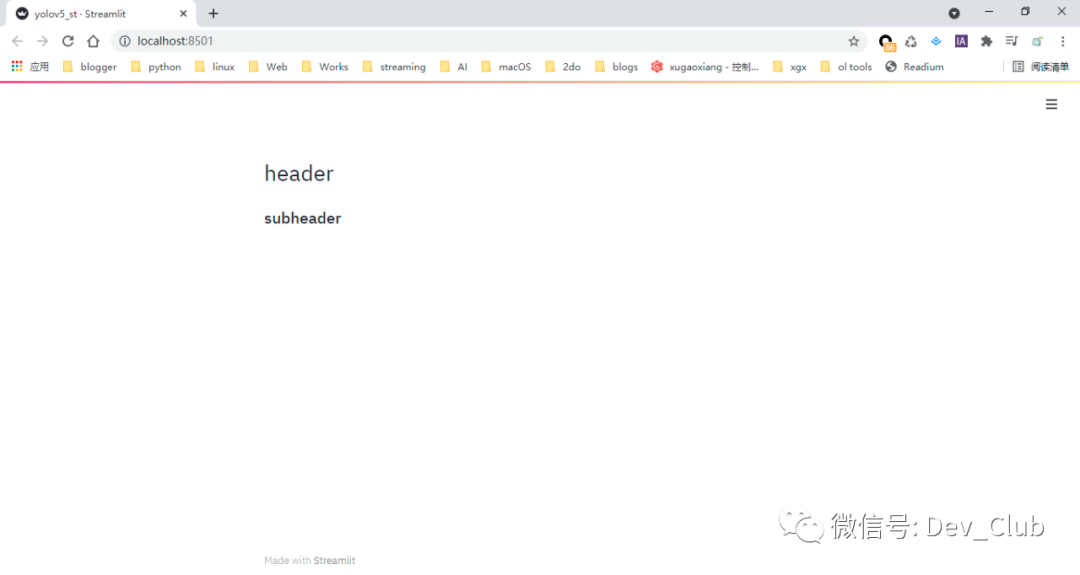Viewport: 1080px width, 575px height.
Task: Minimize the browser window
Action: pos(989,12)
